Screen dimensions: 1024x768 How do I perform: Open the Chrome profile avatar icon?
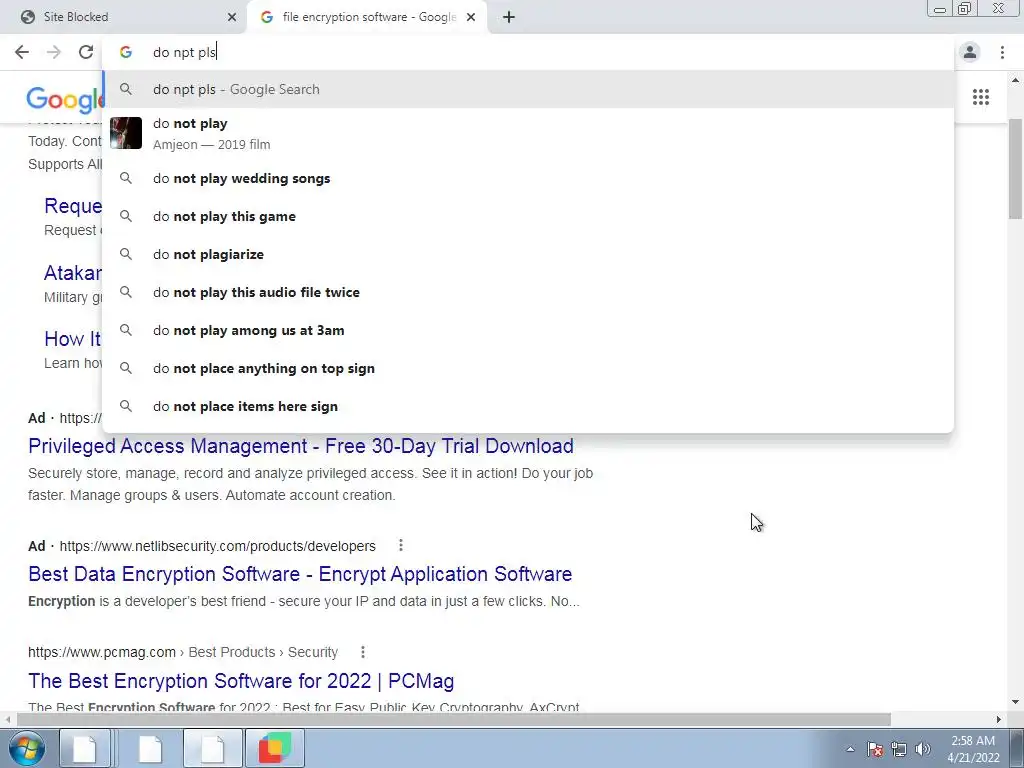(970, 52)
